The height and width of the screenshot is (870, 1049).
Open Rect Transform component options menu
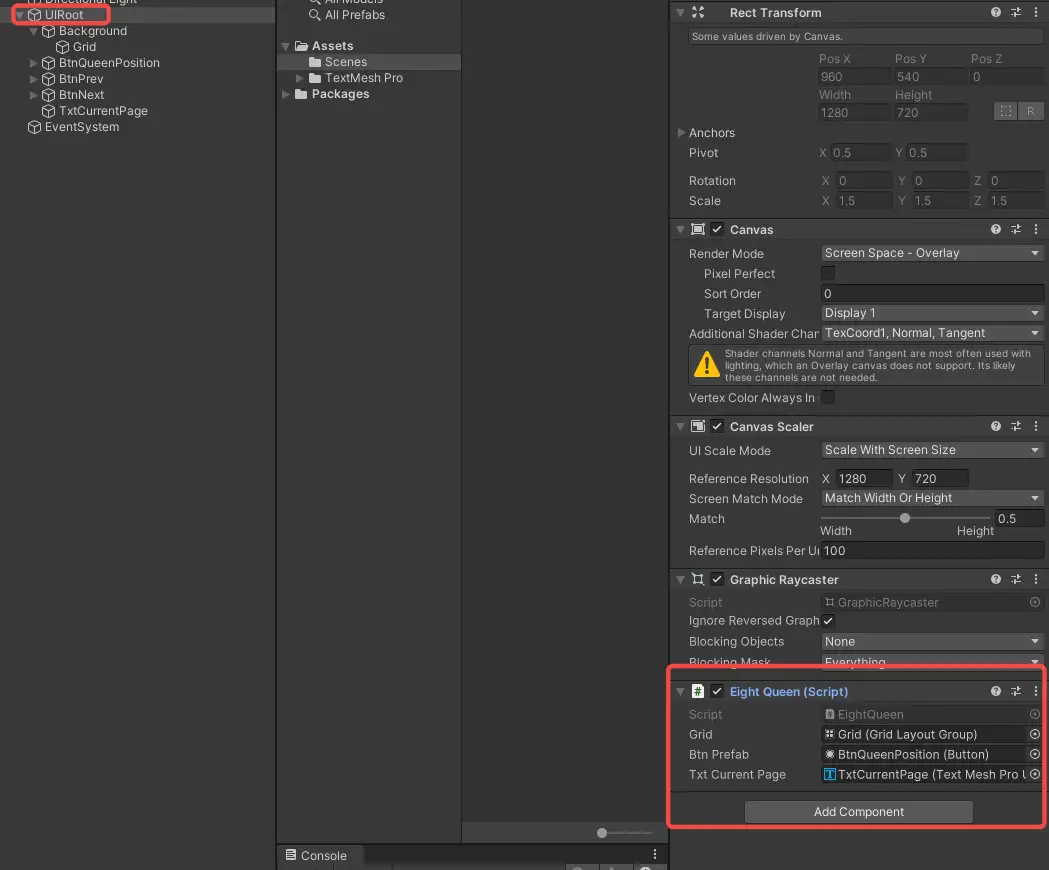[x=1036, y=13]
